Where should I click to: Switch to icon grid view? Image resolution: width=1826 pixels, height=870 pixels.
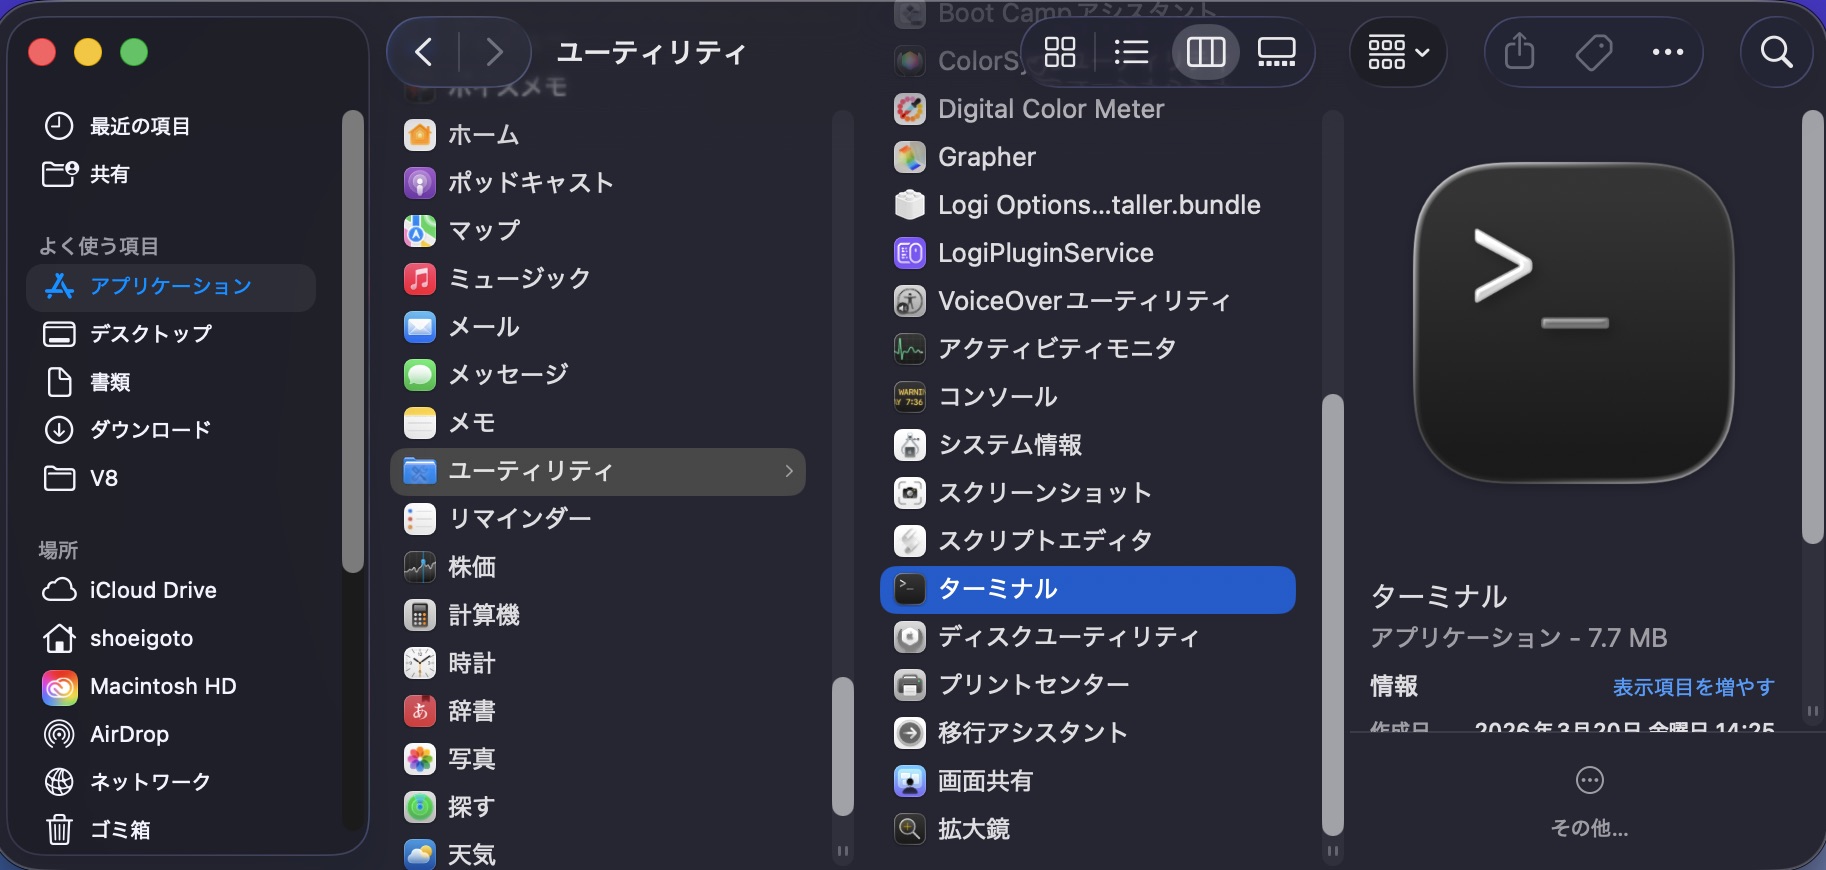coord(1060,52)
